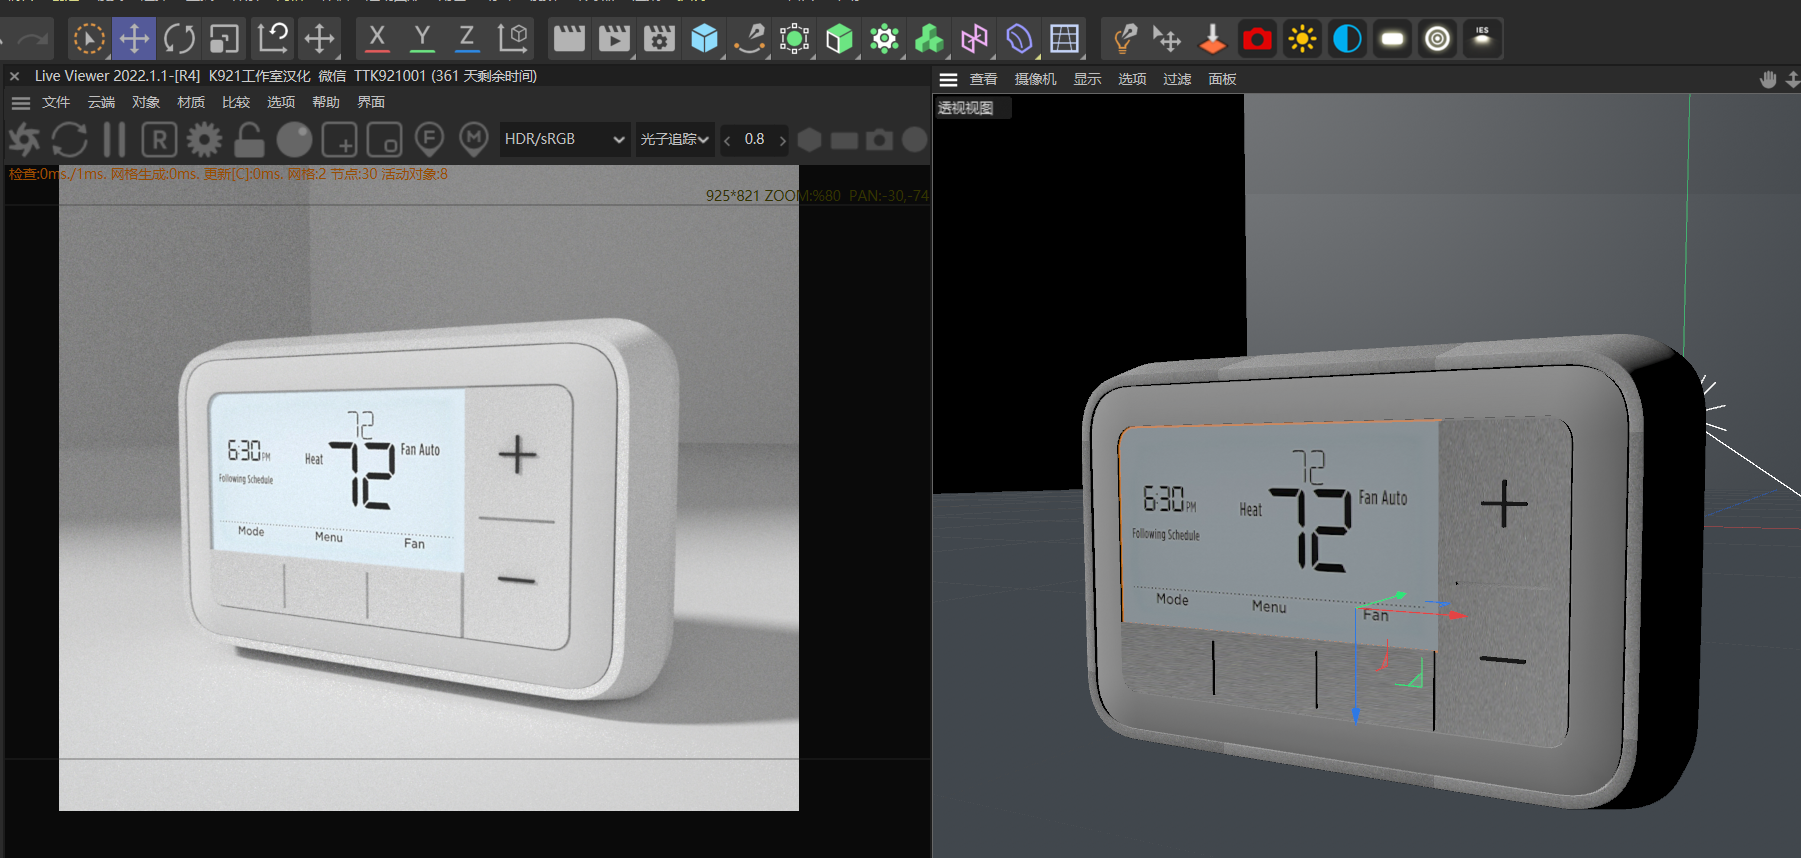Activate the Move tool in the top toolbar
Screen dimensions: 1801x858
pos(133,39)
